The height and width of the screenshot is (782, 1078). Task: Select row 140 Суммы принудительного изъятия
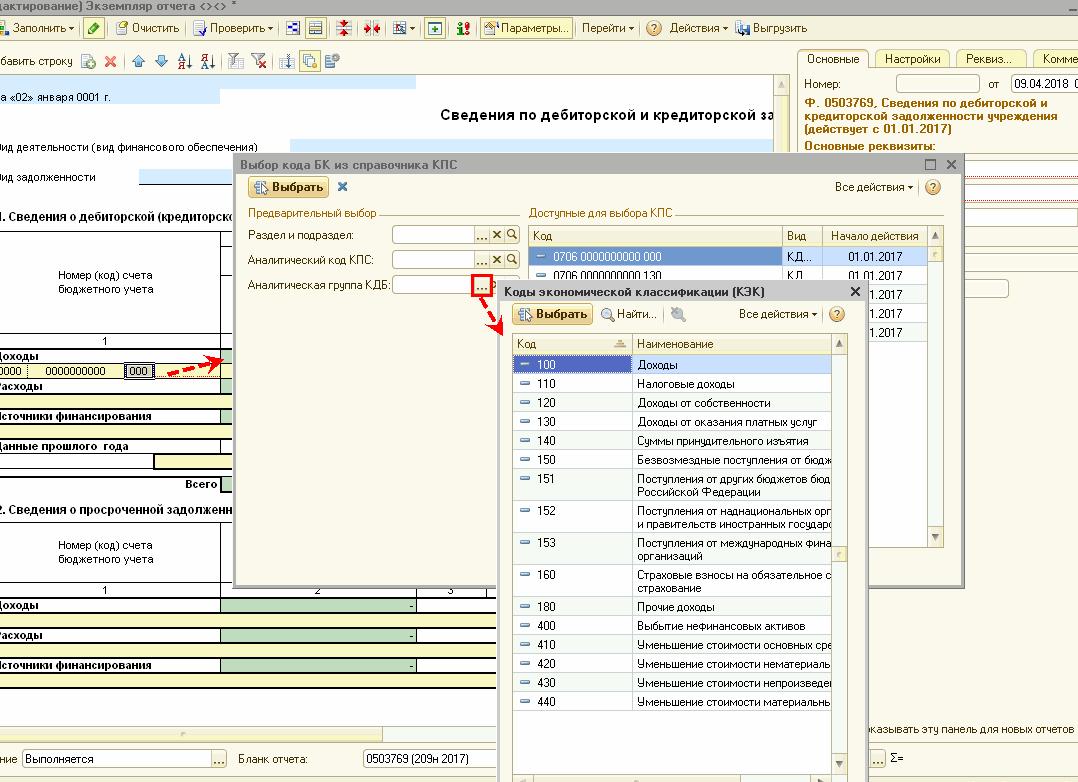pos(672,441)
